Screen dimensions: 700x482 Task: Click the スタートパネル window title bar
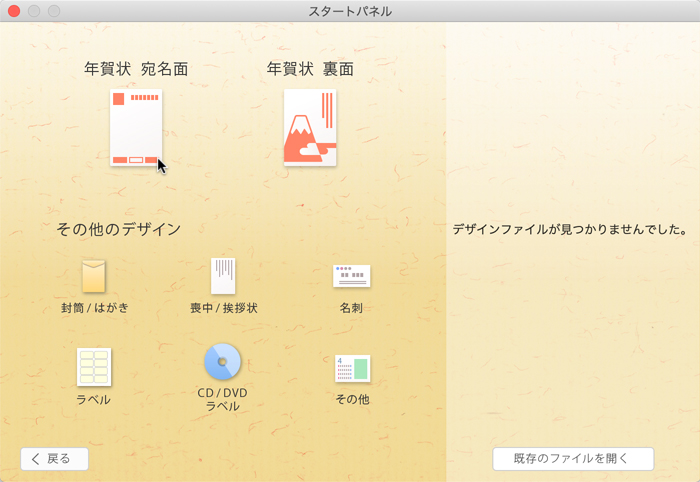pos(350,11)
